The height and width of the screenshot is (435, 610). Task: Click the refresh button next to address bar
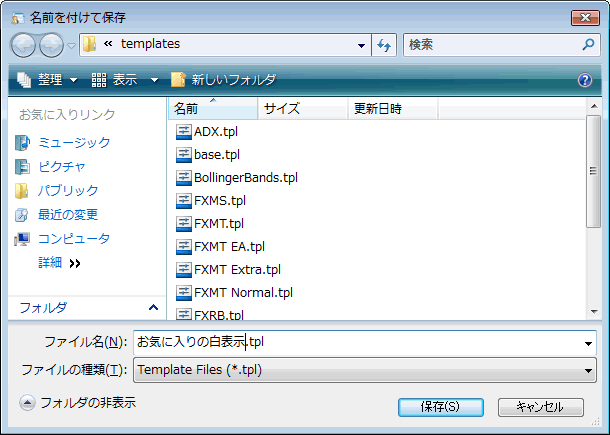tap(384, 46)
